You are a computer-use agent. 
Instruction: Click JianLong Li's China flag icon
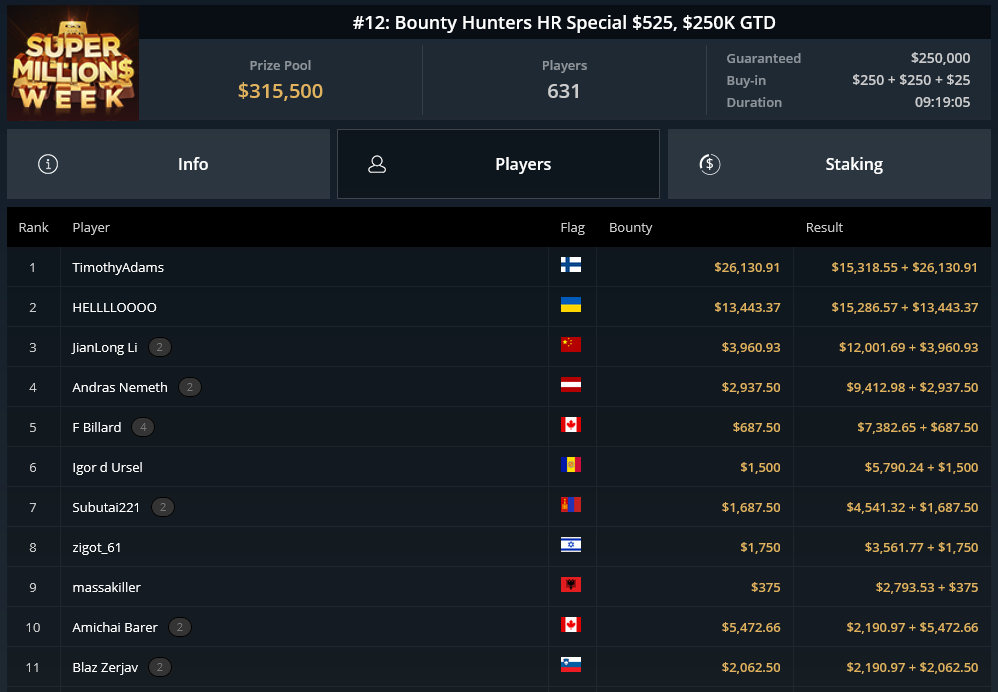571,344
